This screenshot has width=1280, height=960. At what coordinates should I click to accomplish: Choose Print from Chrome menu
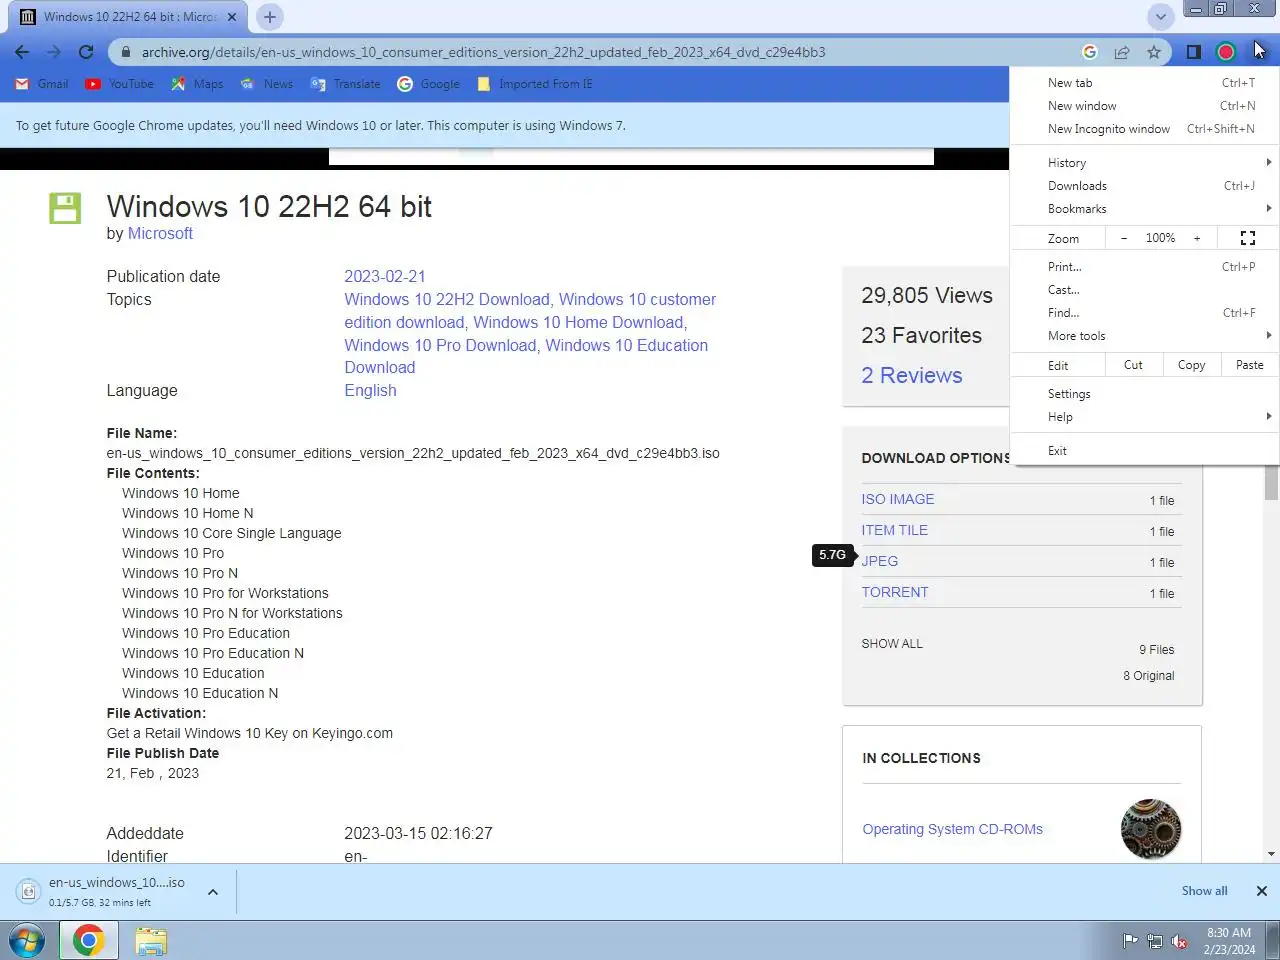coord(1145,267)
